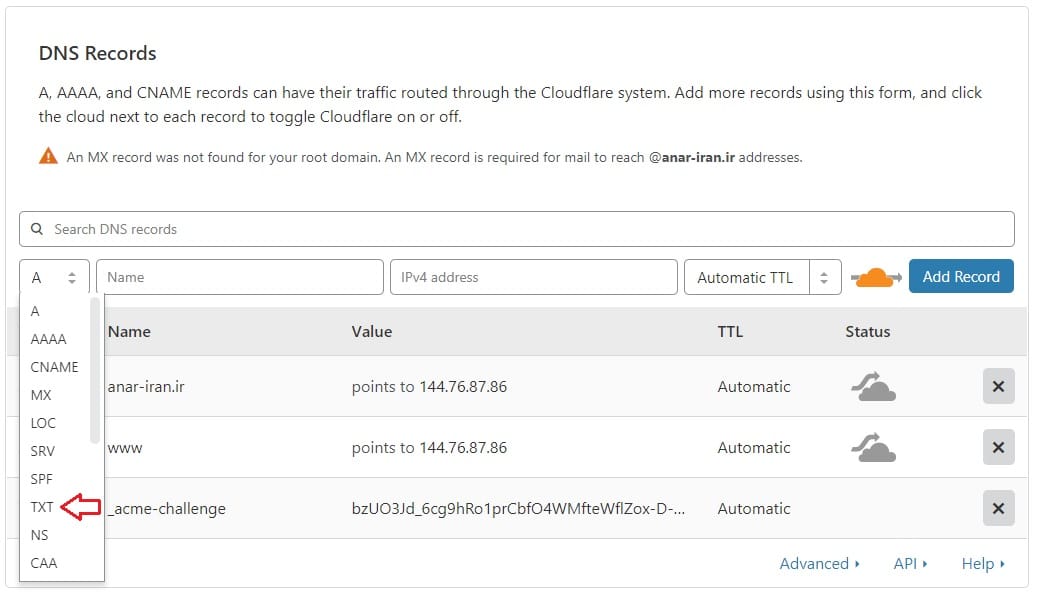Click the Add Record button

tap(960, 277)
